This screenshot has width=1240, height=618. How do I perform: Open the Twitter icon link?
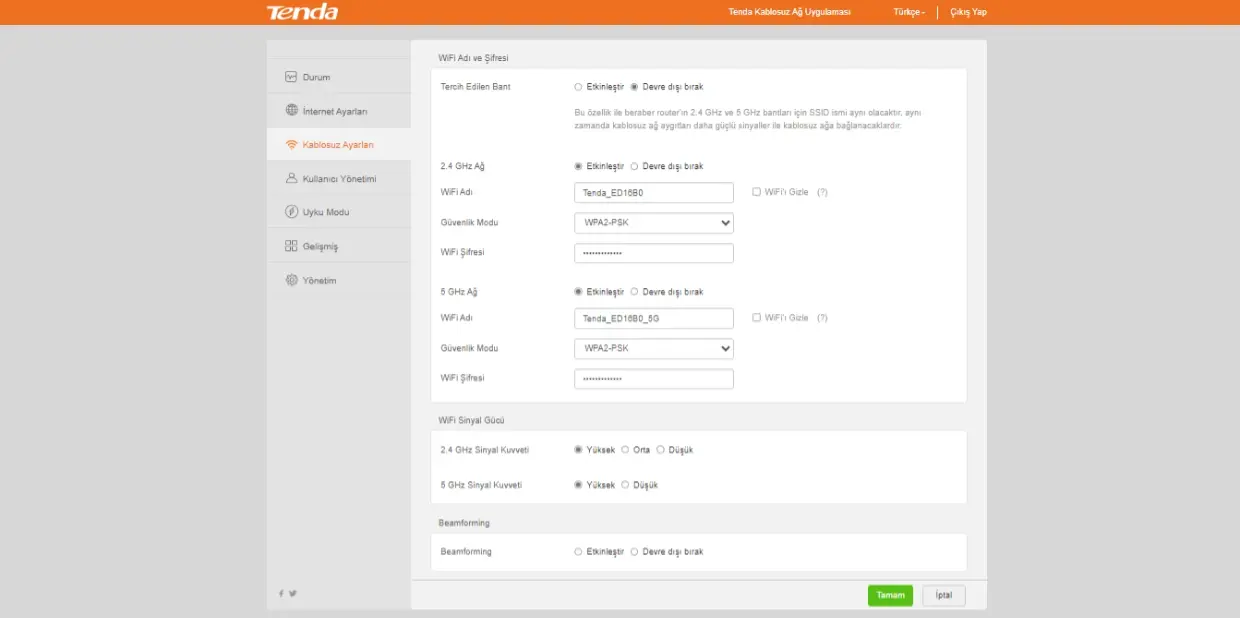[x=293, y=593]
